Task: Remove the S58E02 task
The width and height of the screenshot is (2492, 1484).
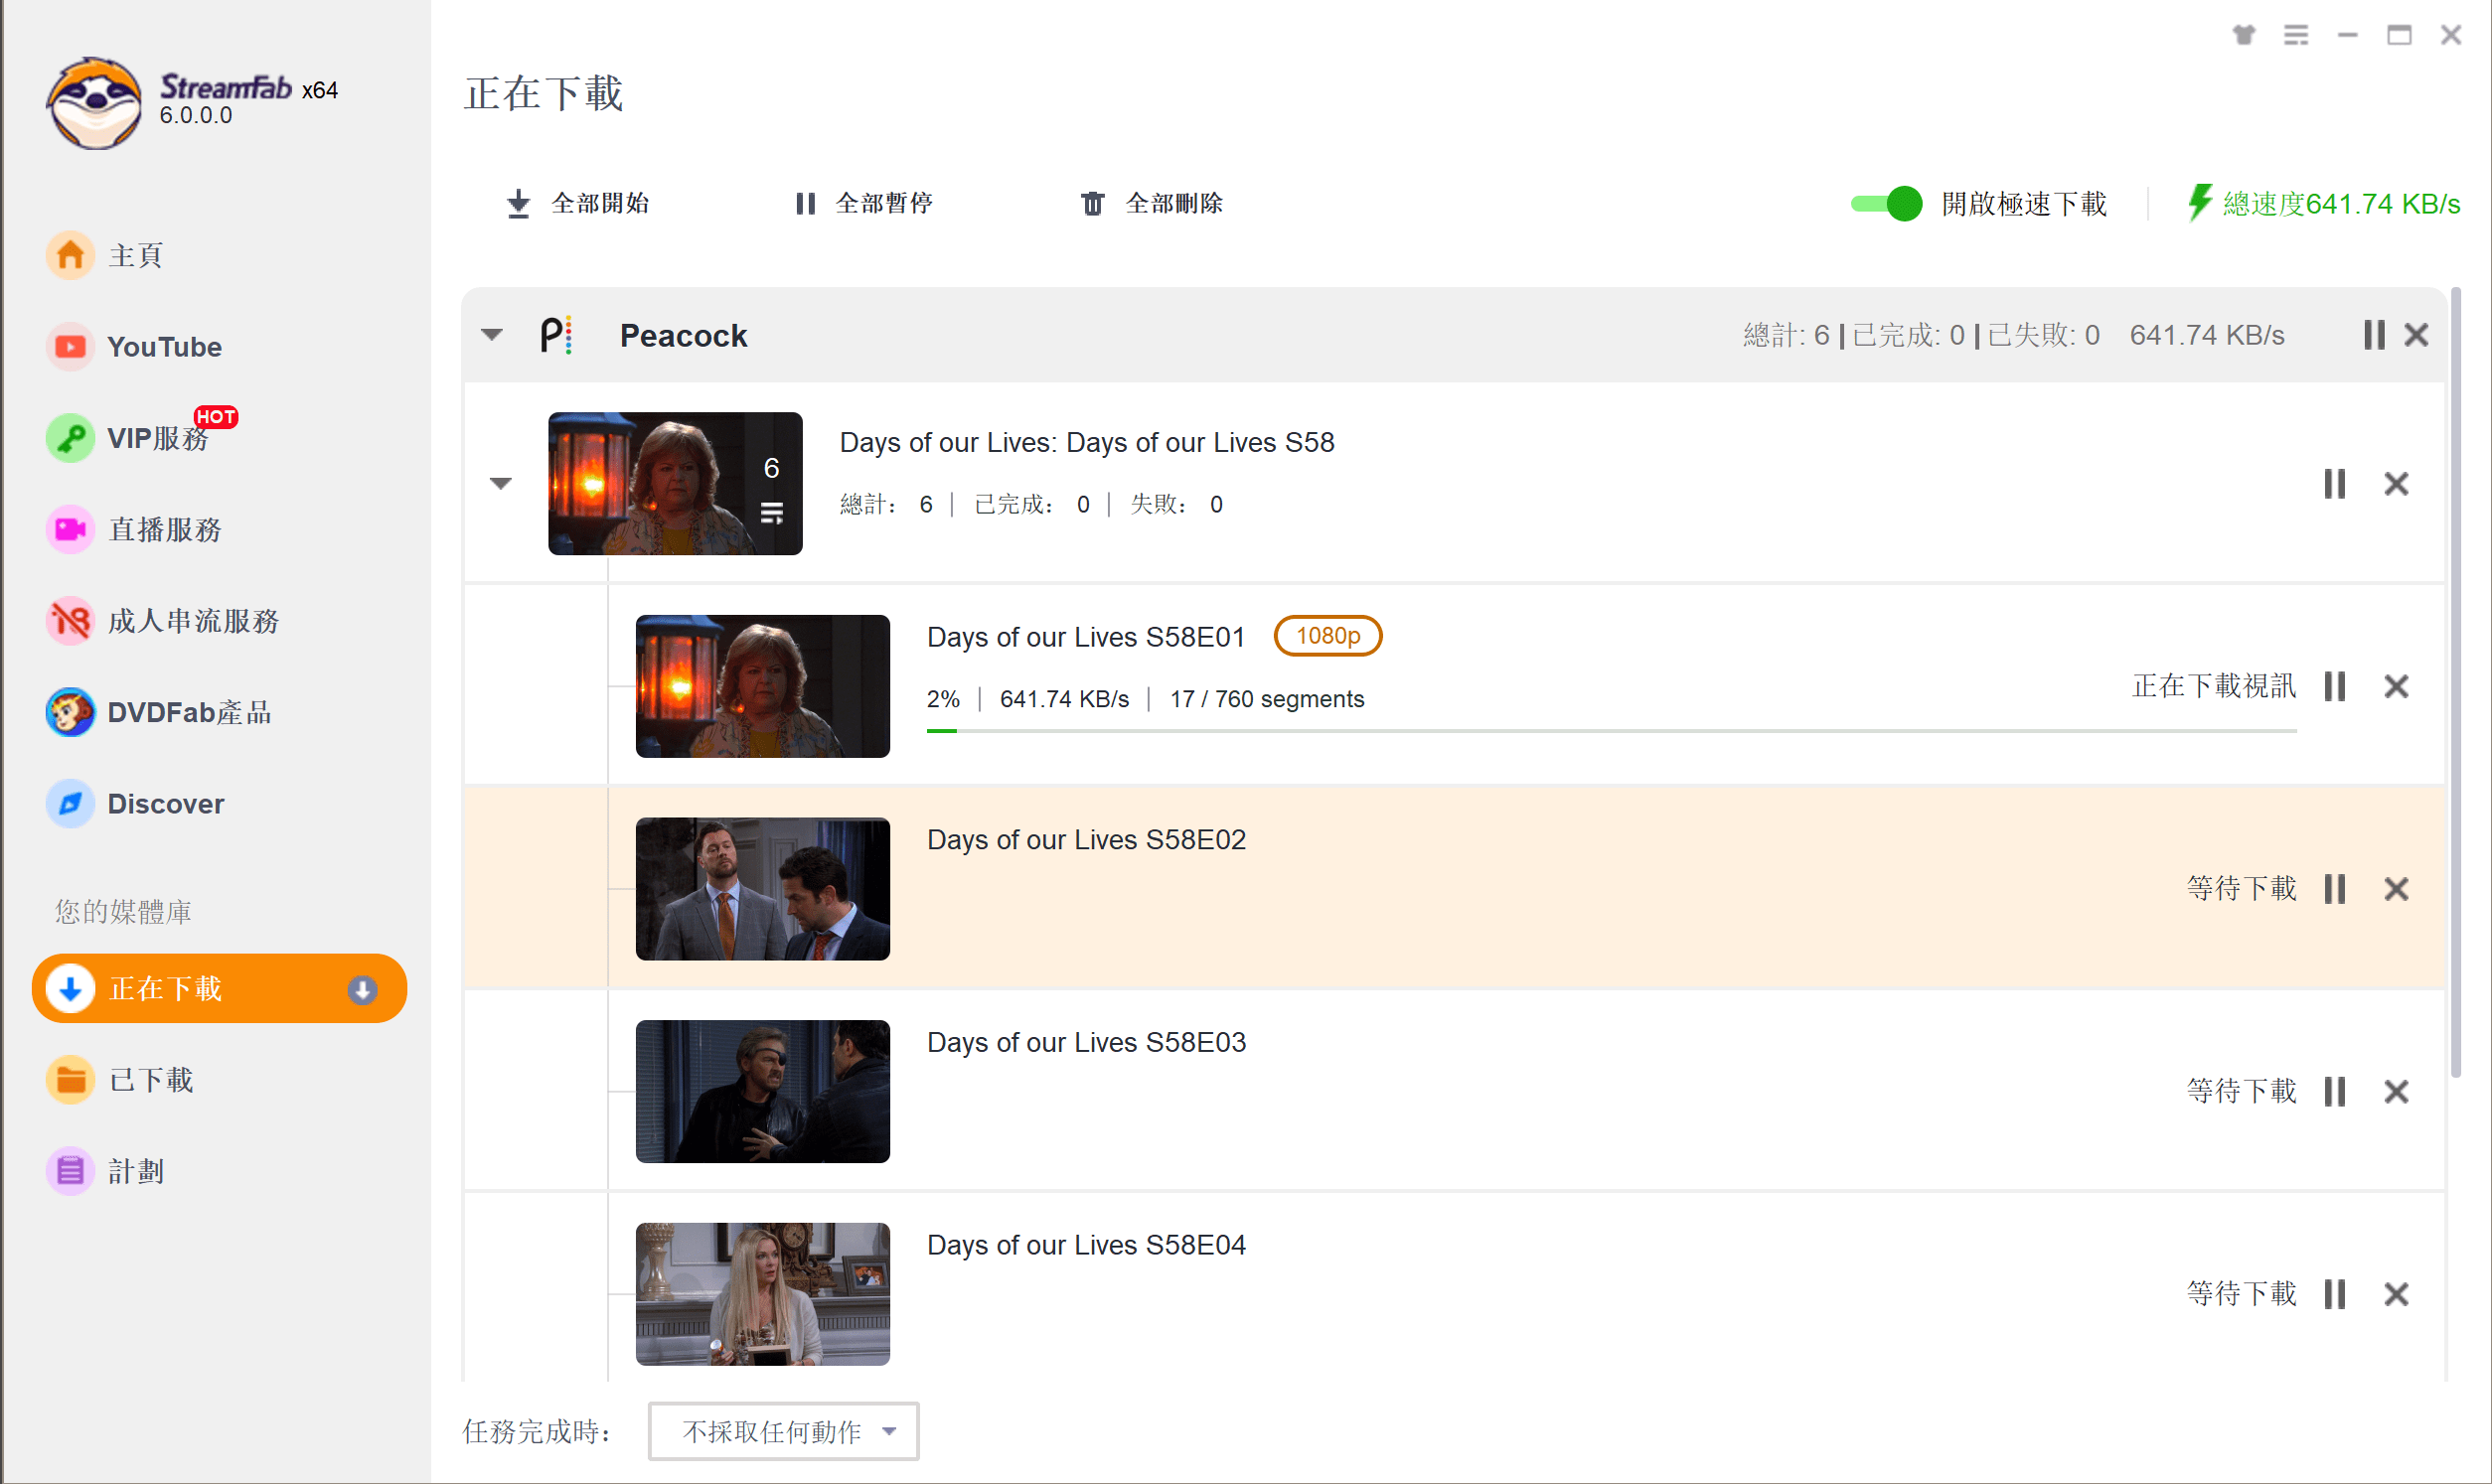Action: pyautogui.click(x=2396, y=889)
